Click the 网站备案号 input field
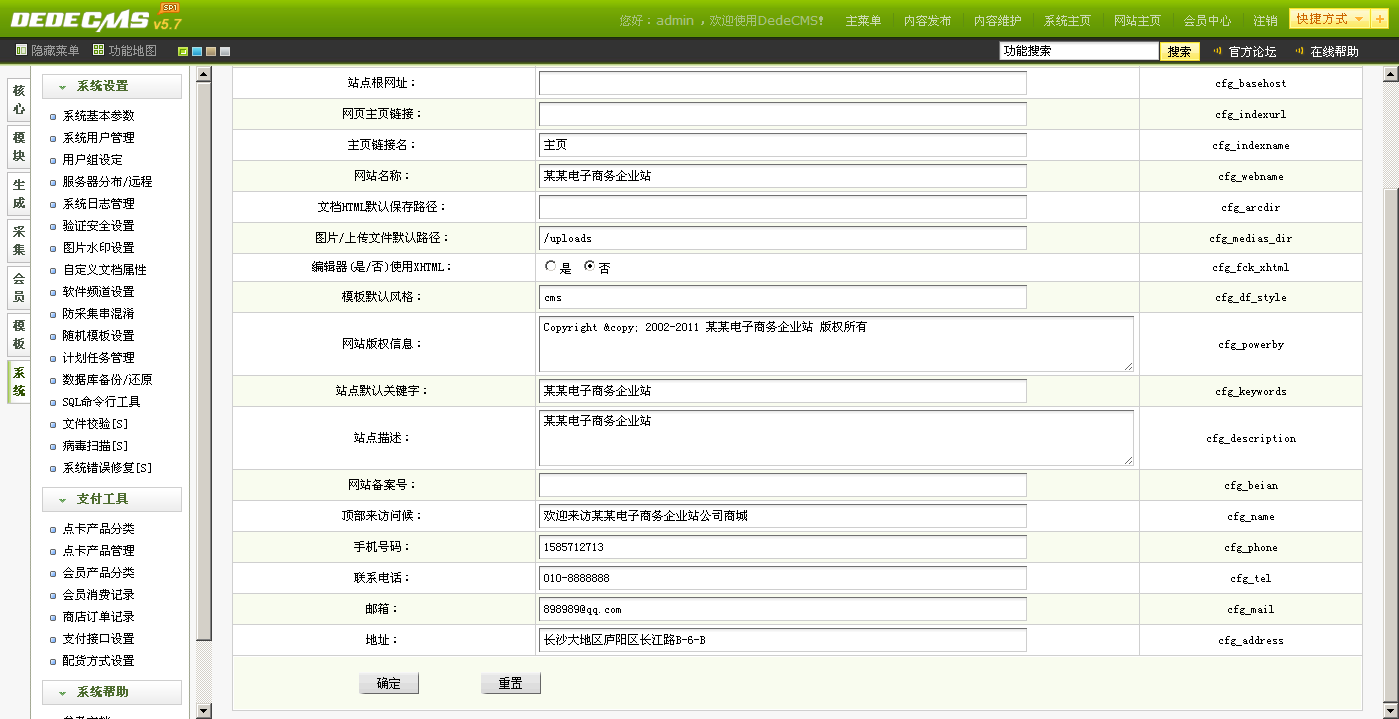 pos(782,485)
